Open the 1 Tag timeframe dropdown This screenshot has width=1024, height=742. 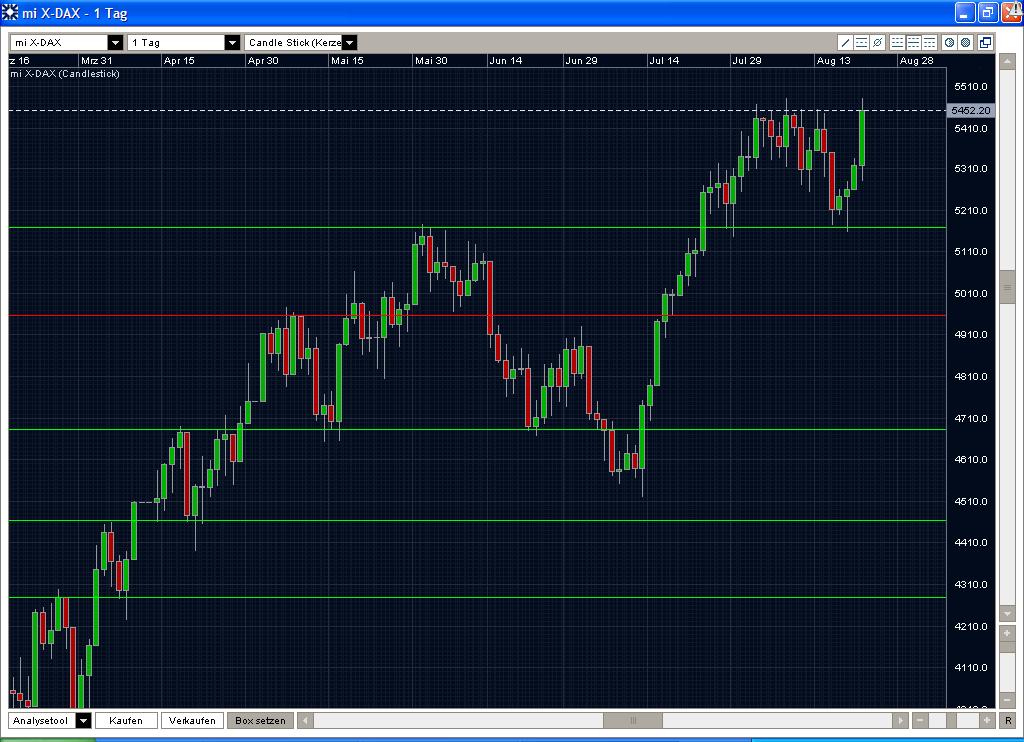(x=233, y=42)
